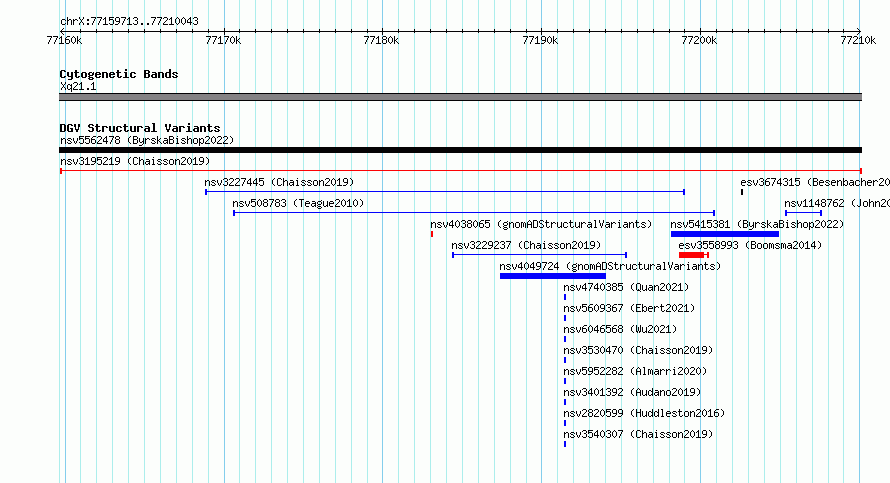
Task: Click the Xq21.1 band label
Action: click(78, 86)
